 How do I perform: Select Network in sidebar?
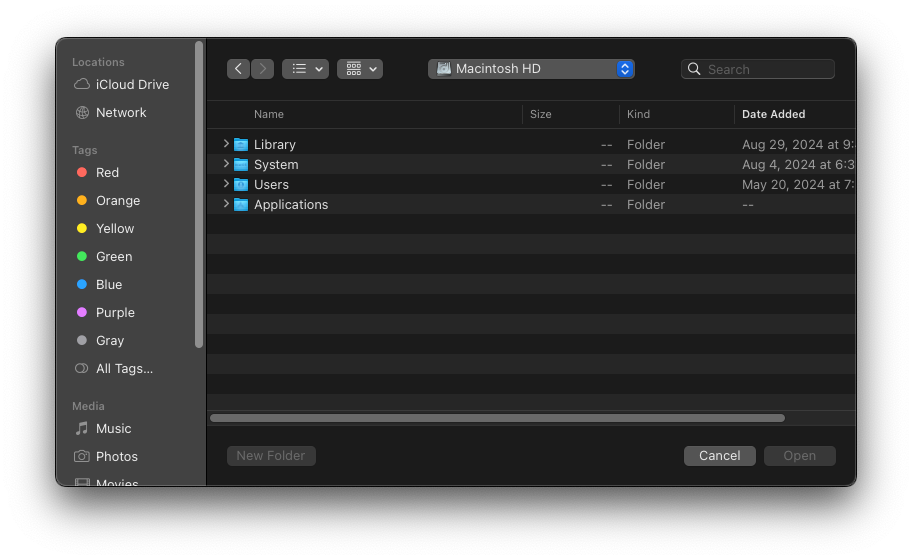point(111,112)
